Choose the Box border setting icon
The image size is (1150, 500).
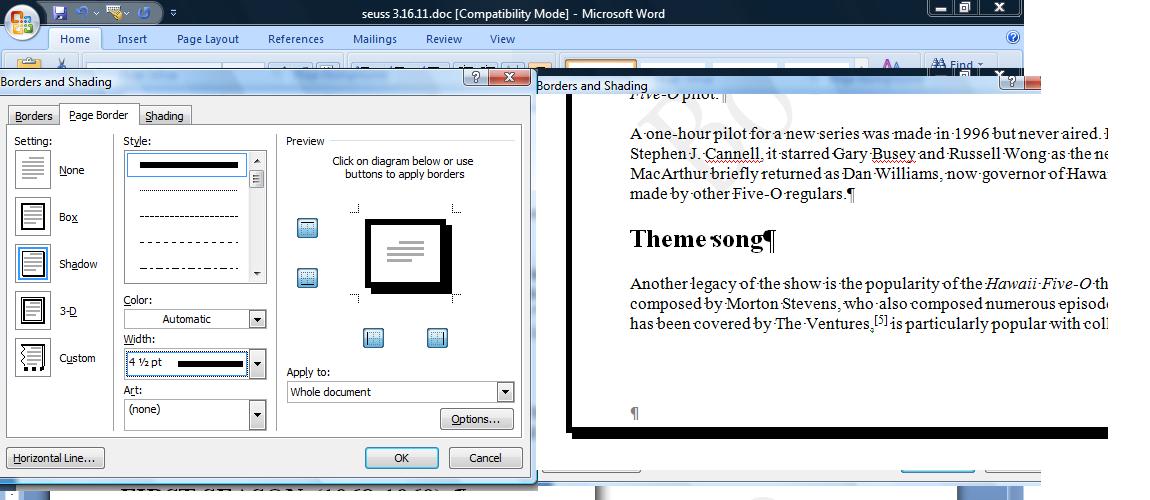point(33,217)
